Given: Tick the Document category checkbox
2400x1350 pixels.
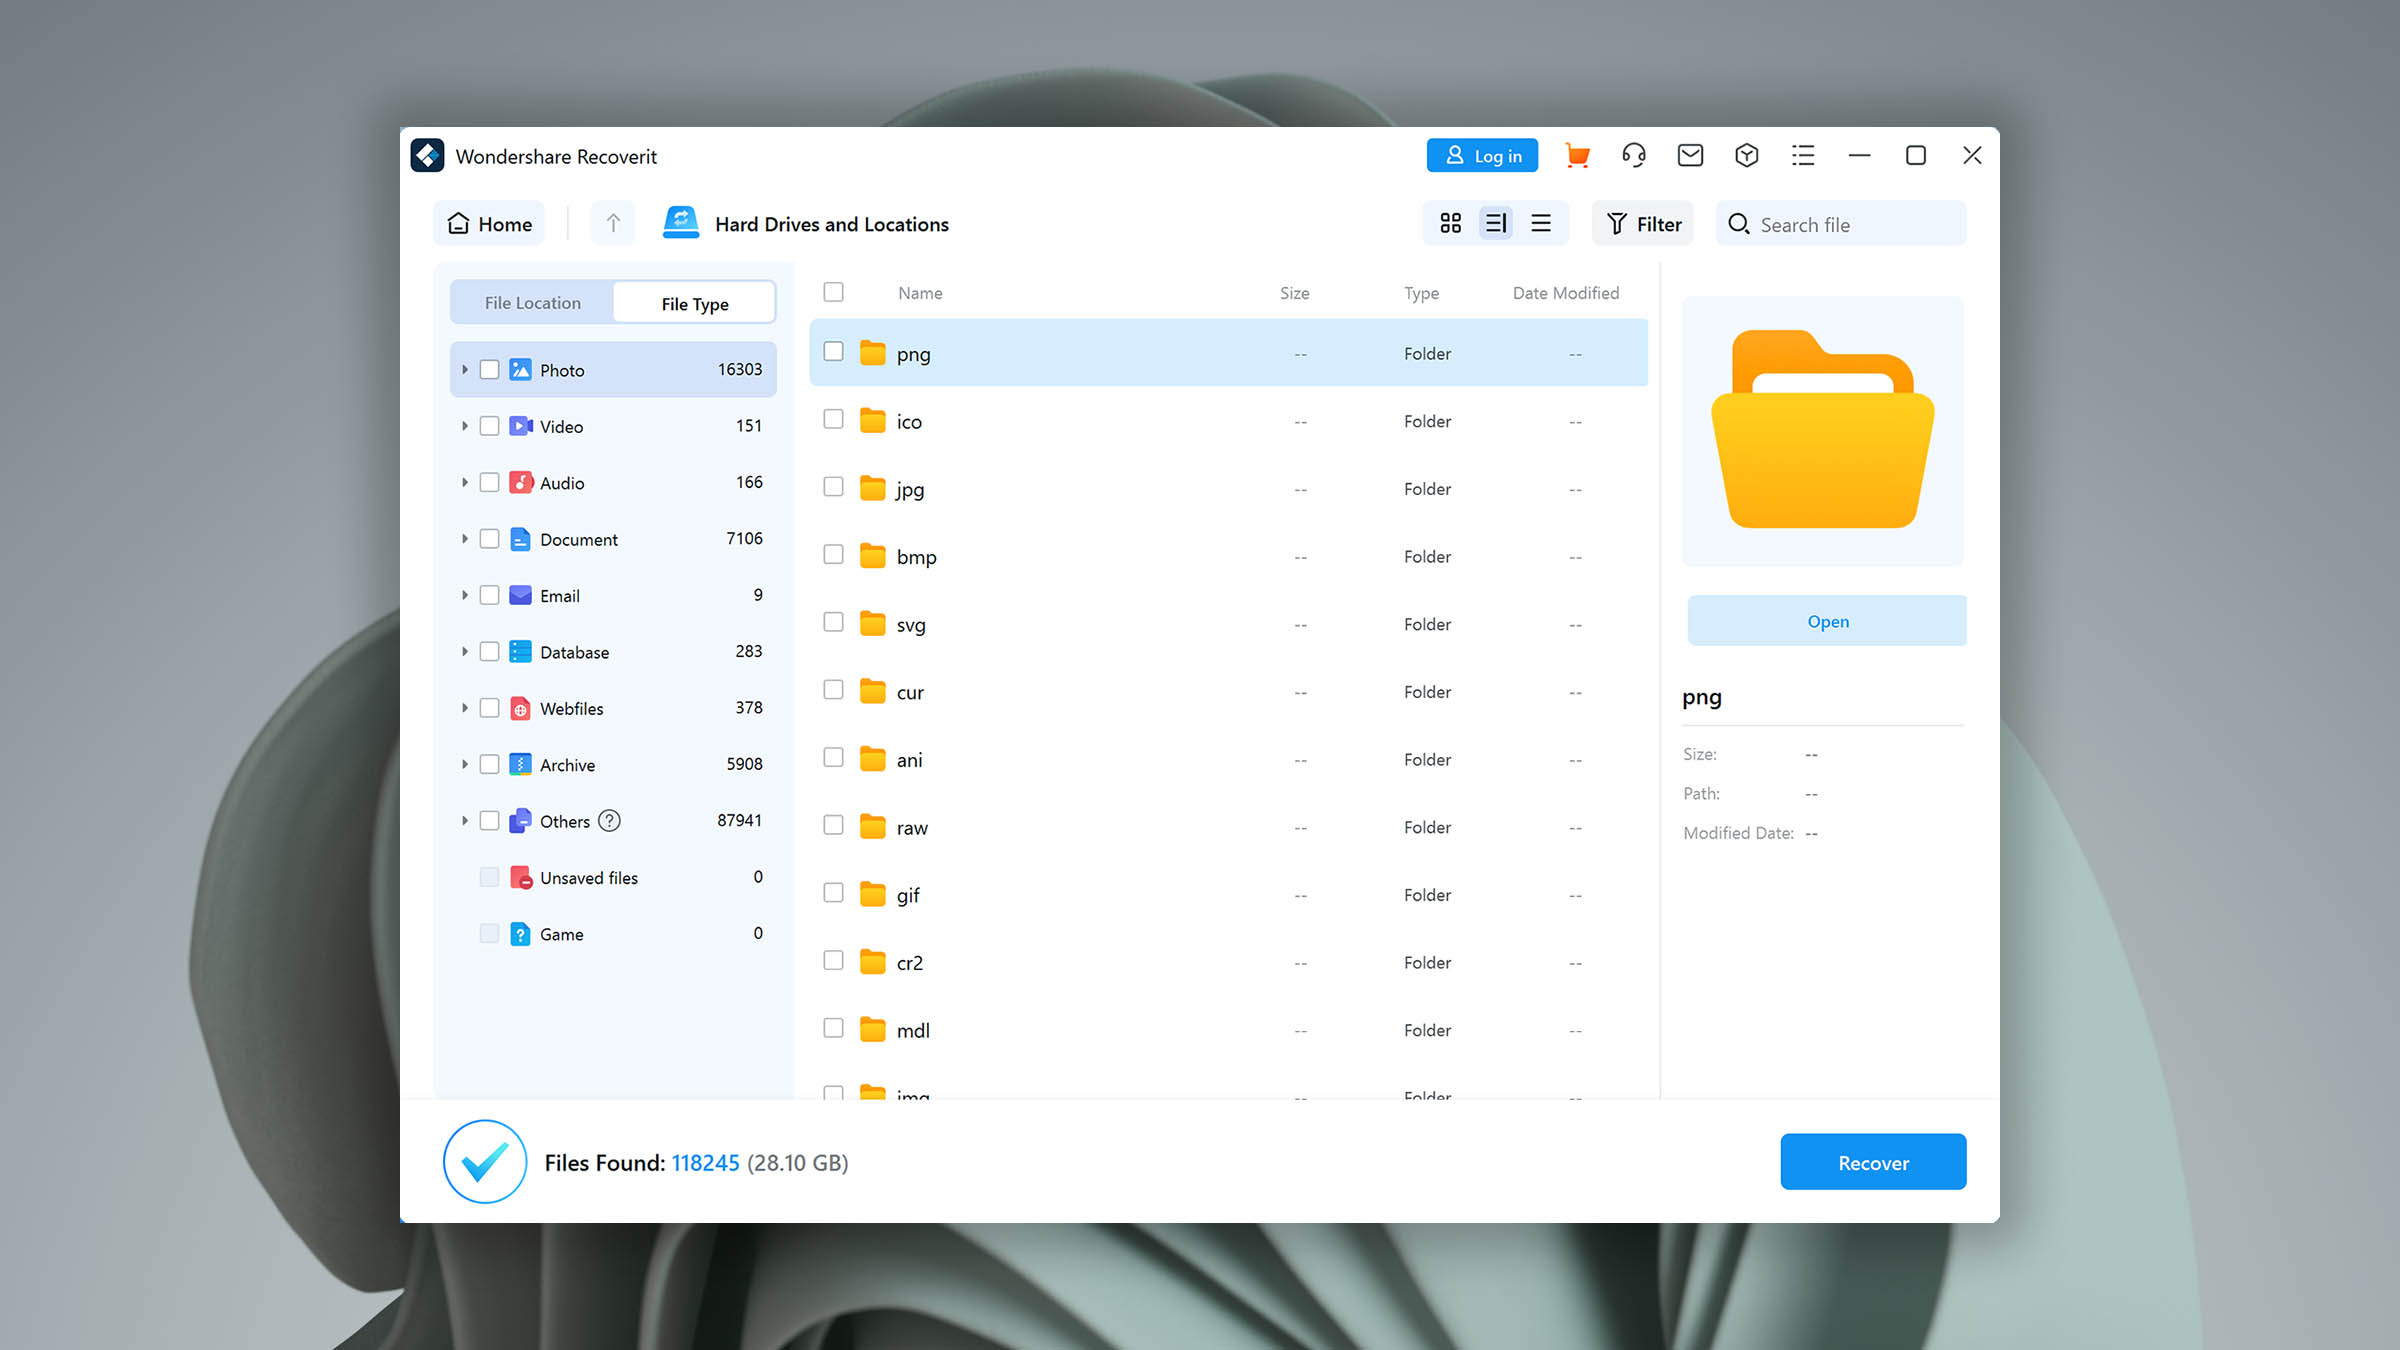Looking at the screenshot, I should pos(489,539).
